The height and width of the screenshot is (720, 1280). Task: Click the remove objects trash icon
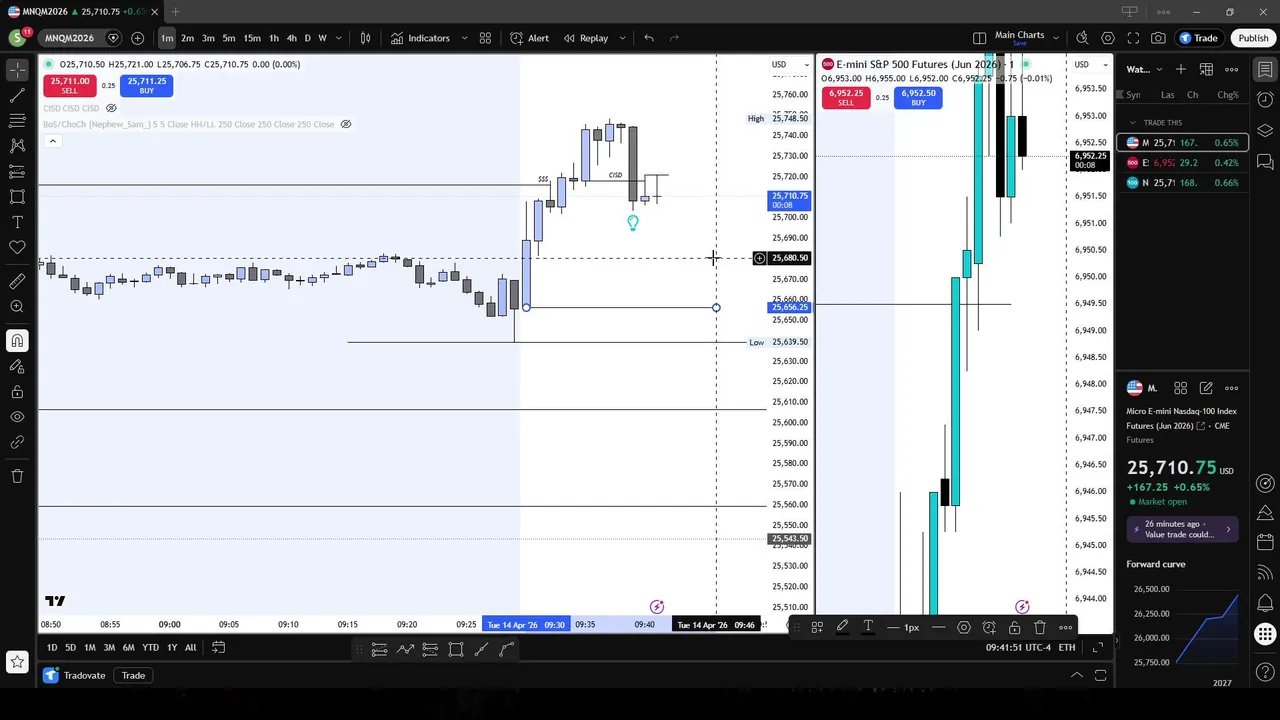click(x=17, y=476)
